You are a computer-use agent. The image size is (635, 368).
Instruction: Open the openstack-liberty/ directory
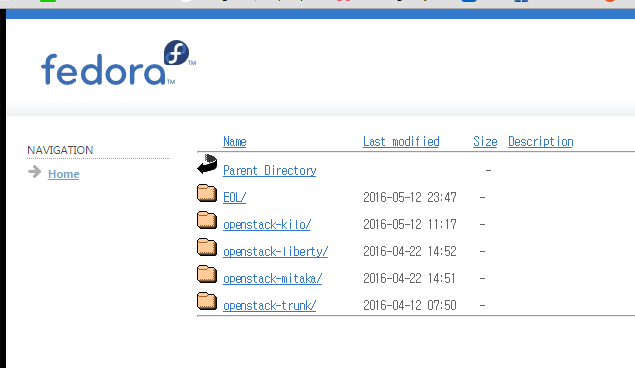pos(275,252)
